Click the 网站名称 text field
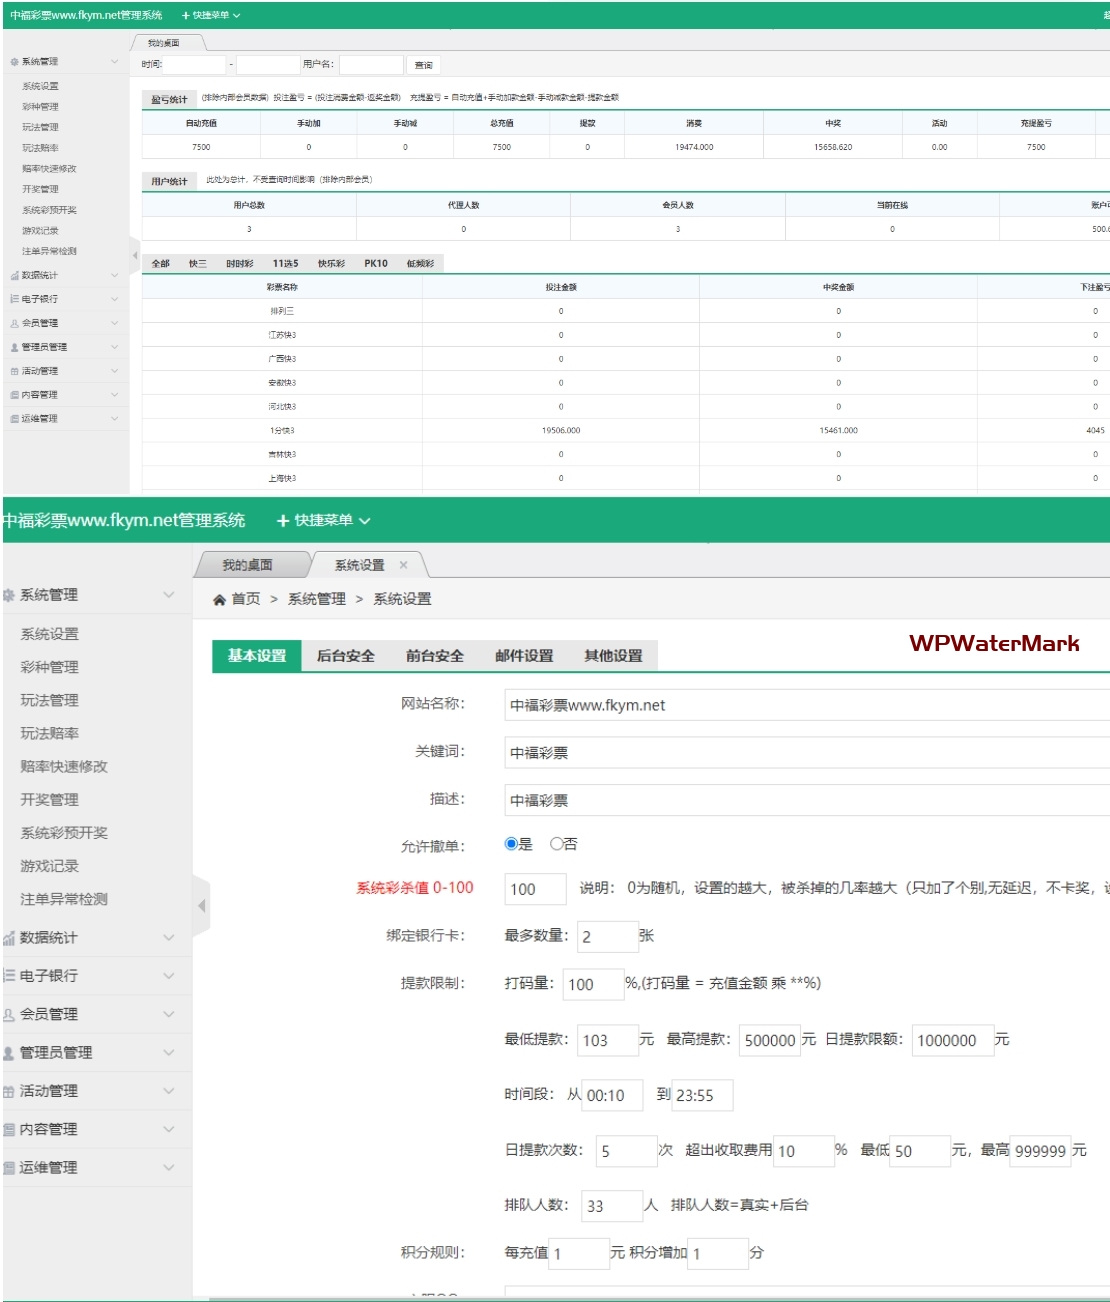 click(x=807, y=705)
